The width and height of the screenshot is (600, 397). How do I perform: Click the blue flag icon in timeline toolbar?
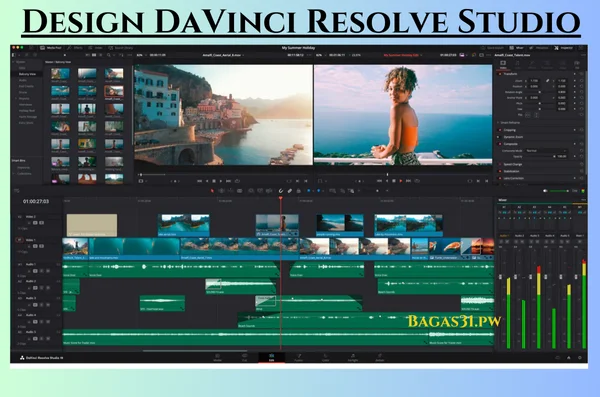(309, 191)
